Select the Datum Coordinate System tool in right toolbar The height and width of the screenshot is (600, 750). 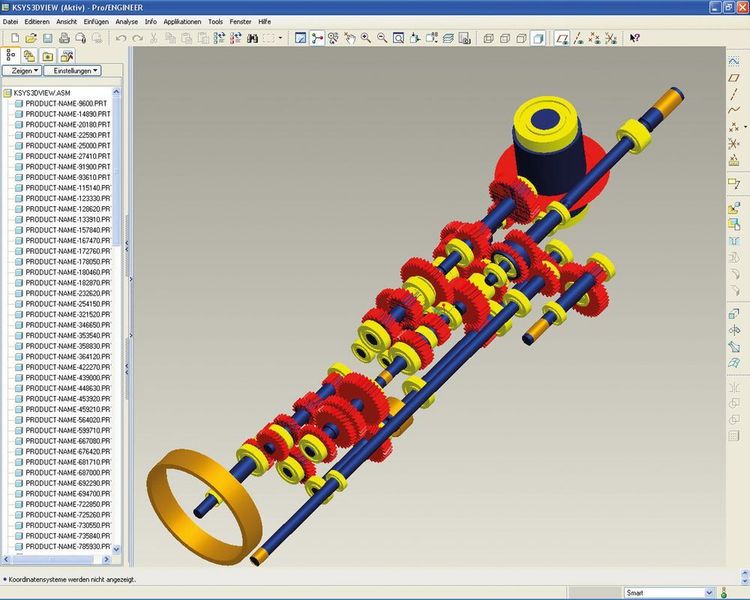(734, 144)
